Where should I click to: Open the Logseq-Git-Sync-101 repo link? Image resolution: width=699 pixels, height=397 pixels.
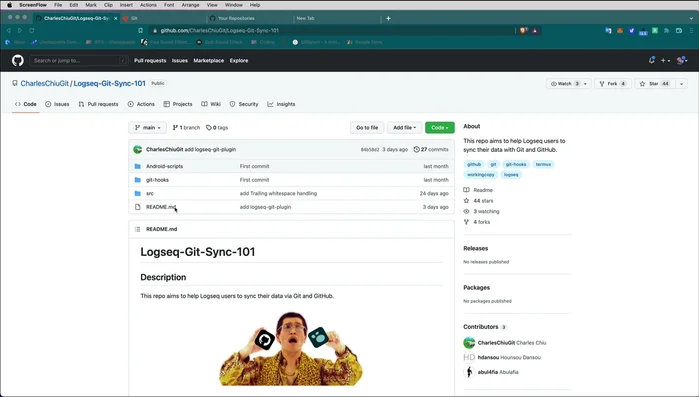110,83
